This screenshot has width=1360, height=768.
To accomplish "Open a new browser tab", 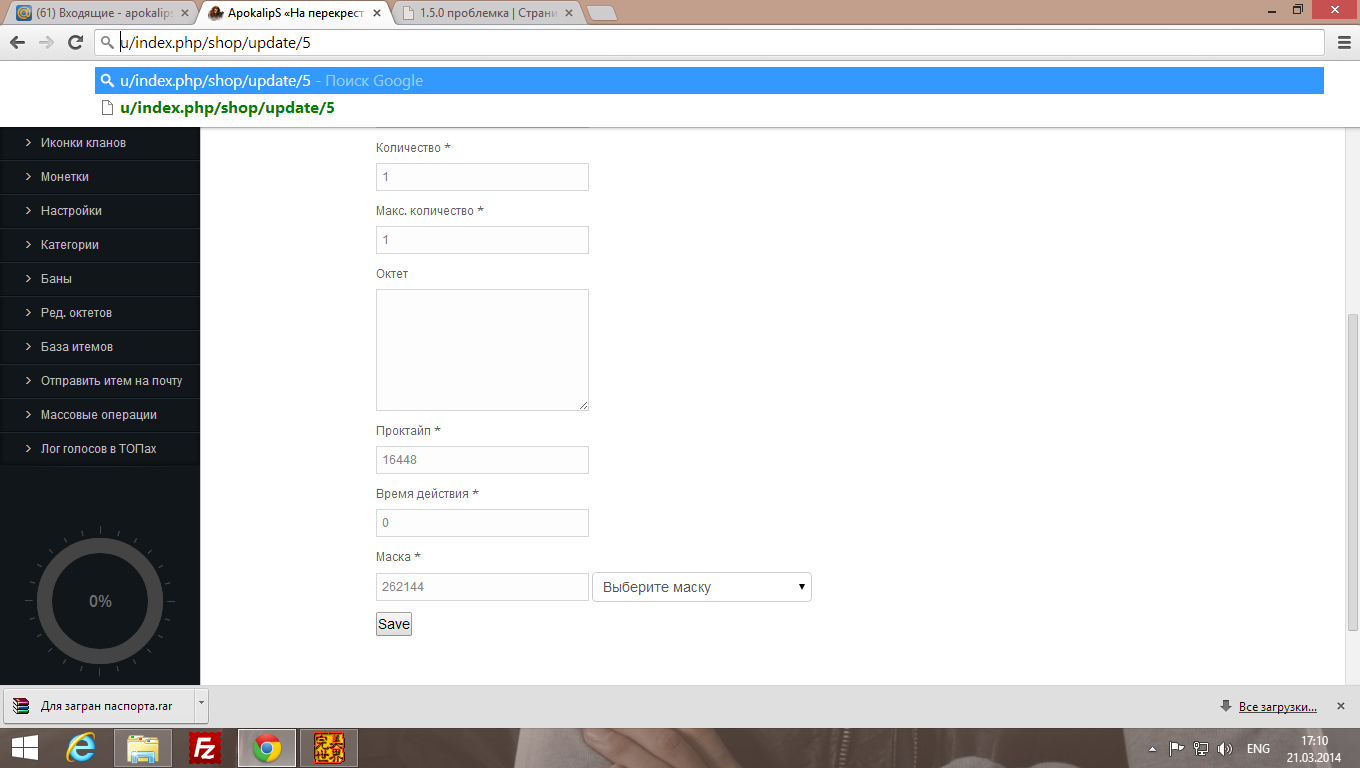I will [x=602, y=13].
